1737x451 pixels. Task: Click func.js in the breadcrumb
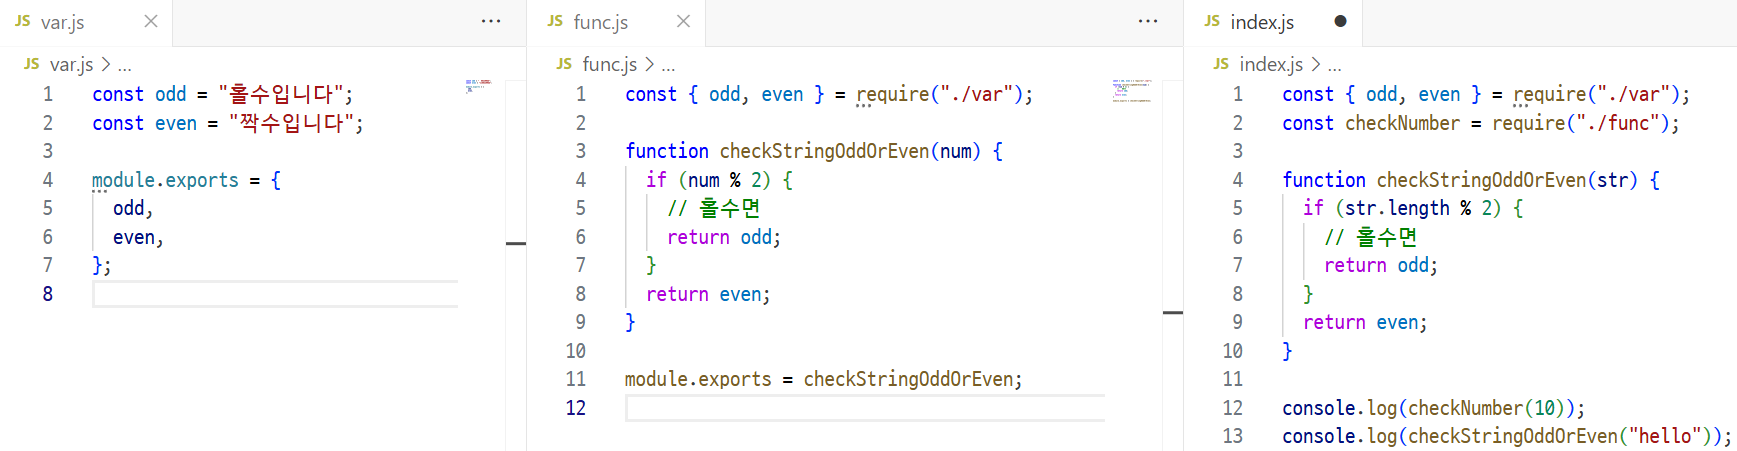[x=610, y=65]
